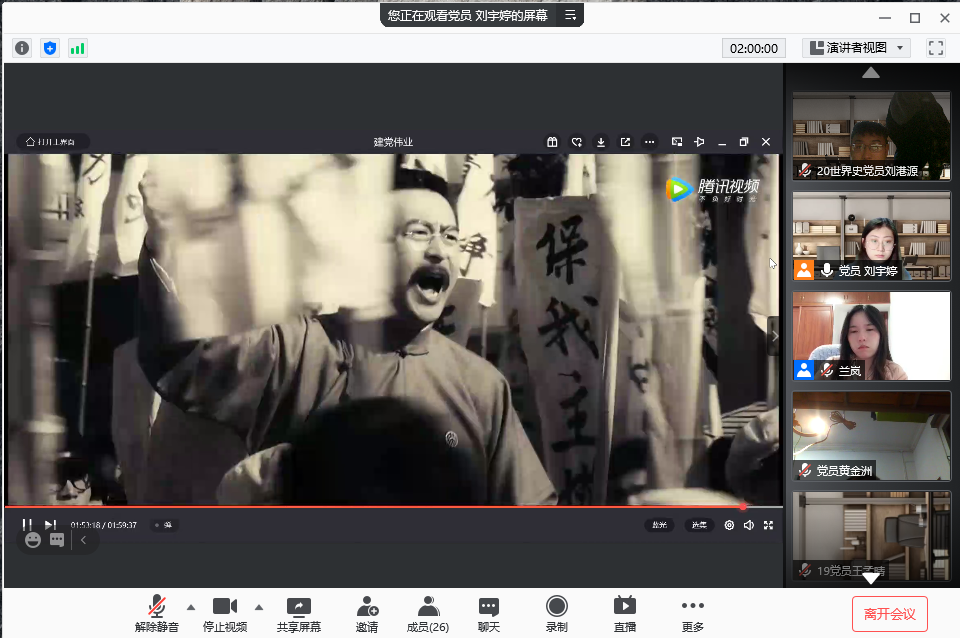Open the 成员(26) members list
Screen dimensions: 960x638
428,613
